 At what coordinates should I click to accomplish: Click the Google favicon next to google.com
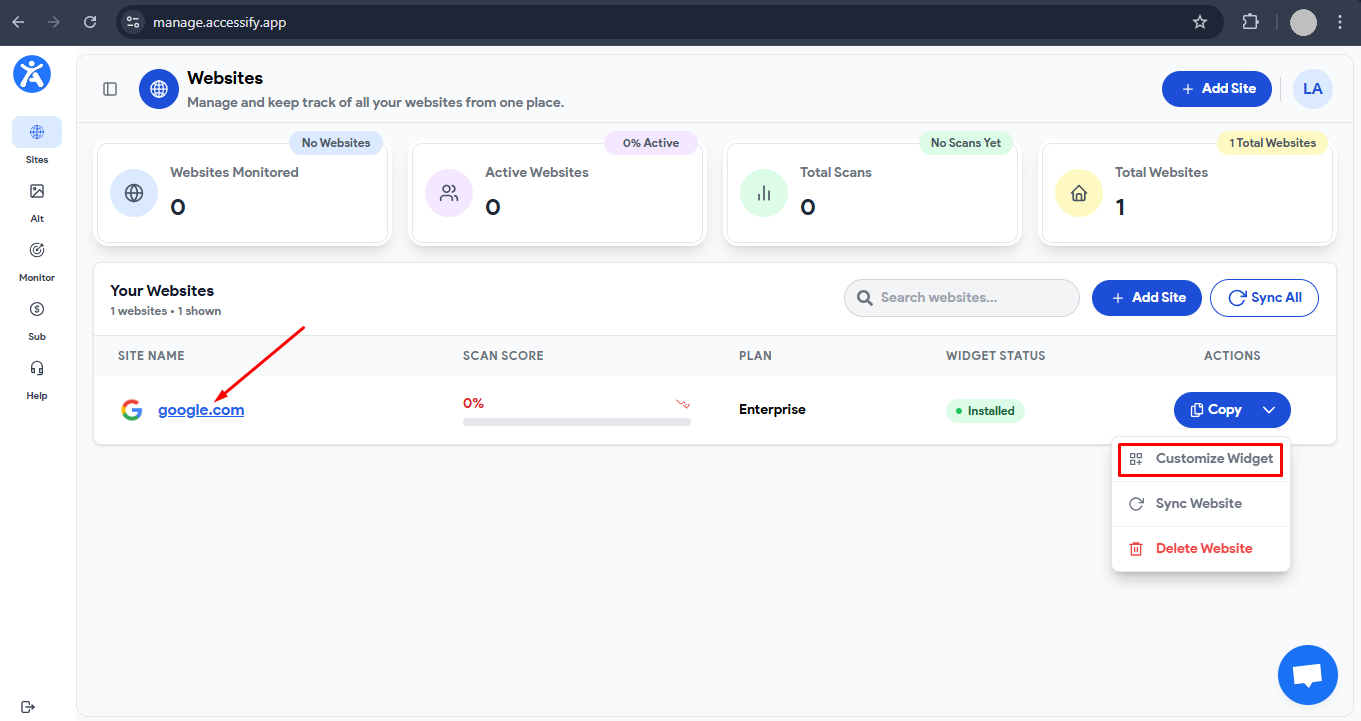point(131,409)
